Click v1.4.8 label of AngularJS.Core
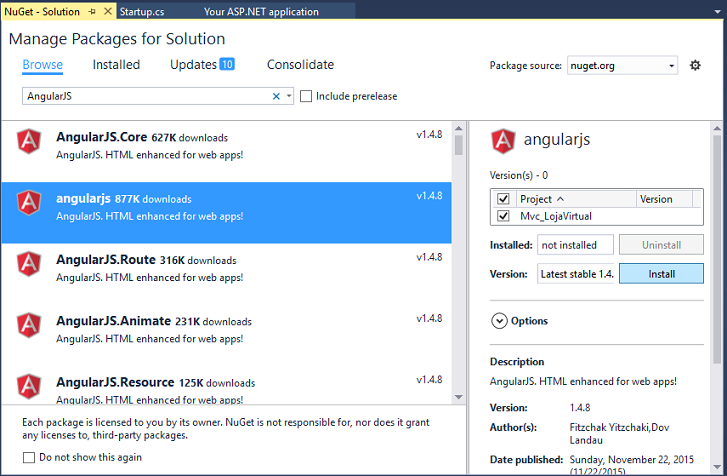Image resolution: width=727 pixels, height=476 pixels. (x=429, y=134)
